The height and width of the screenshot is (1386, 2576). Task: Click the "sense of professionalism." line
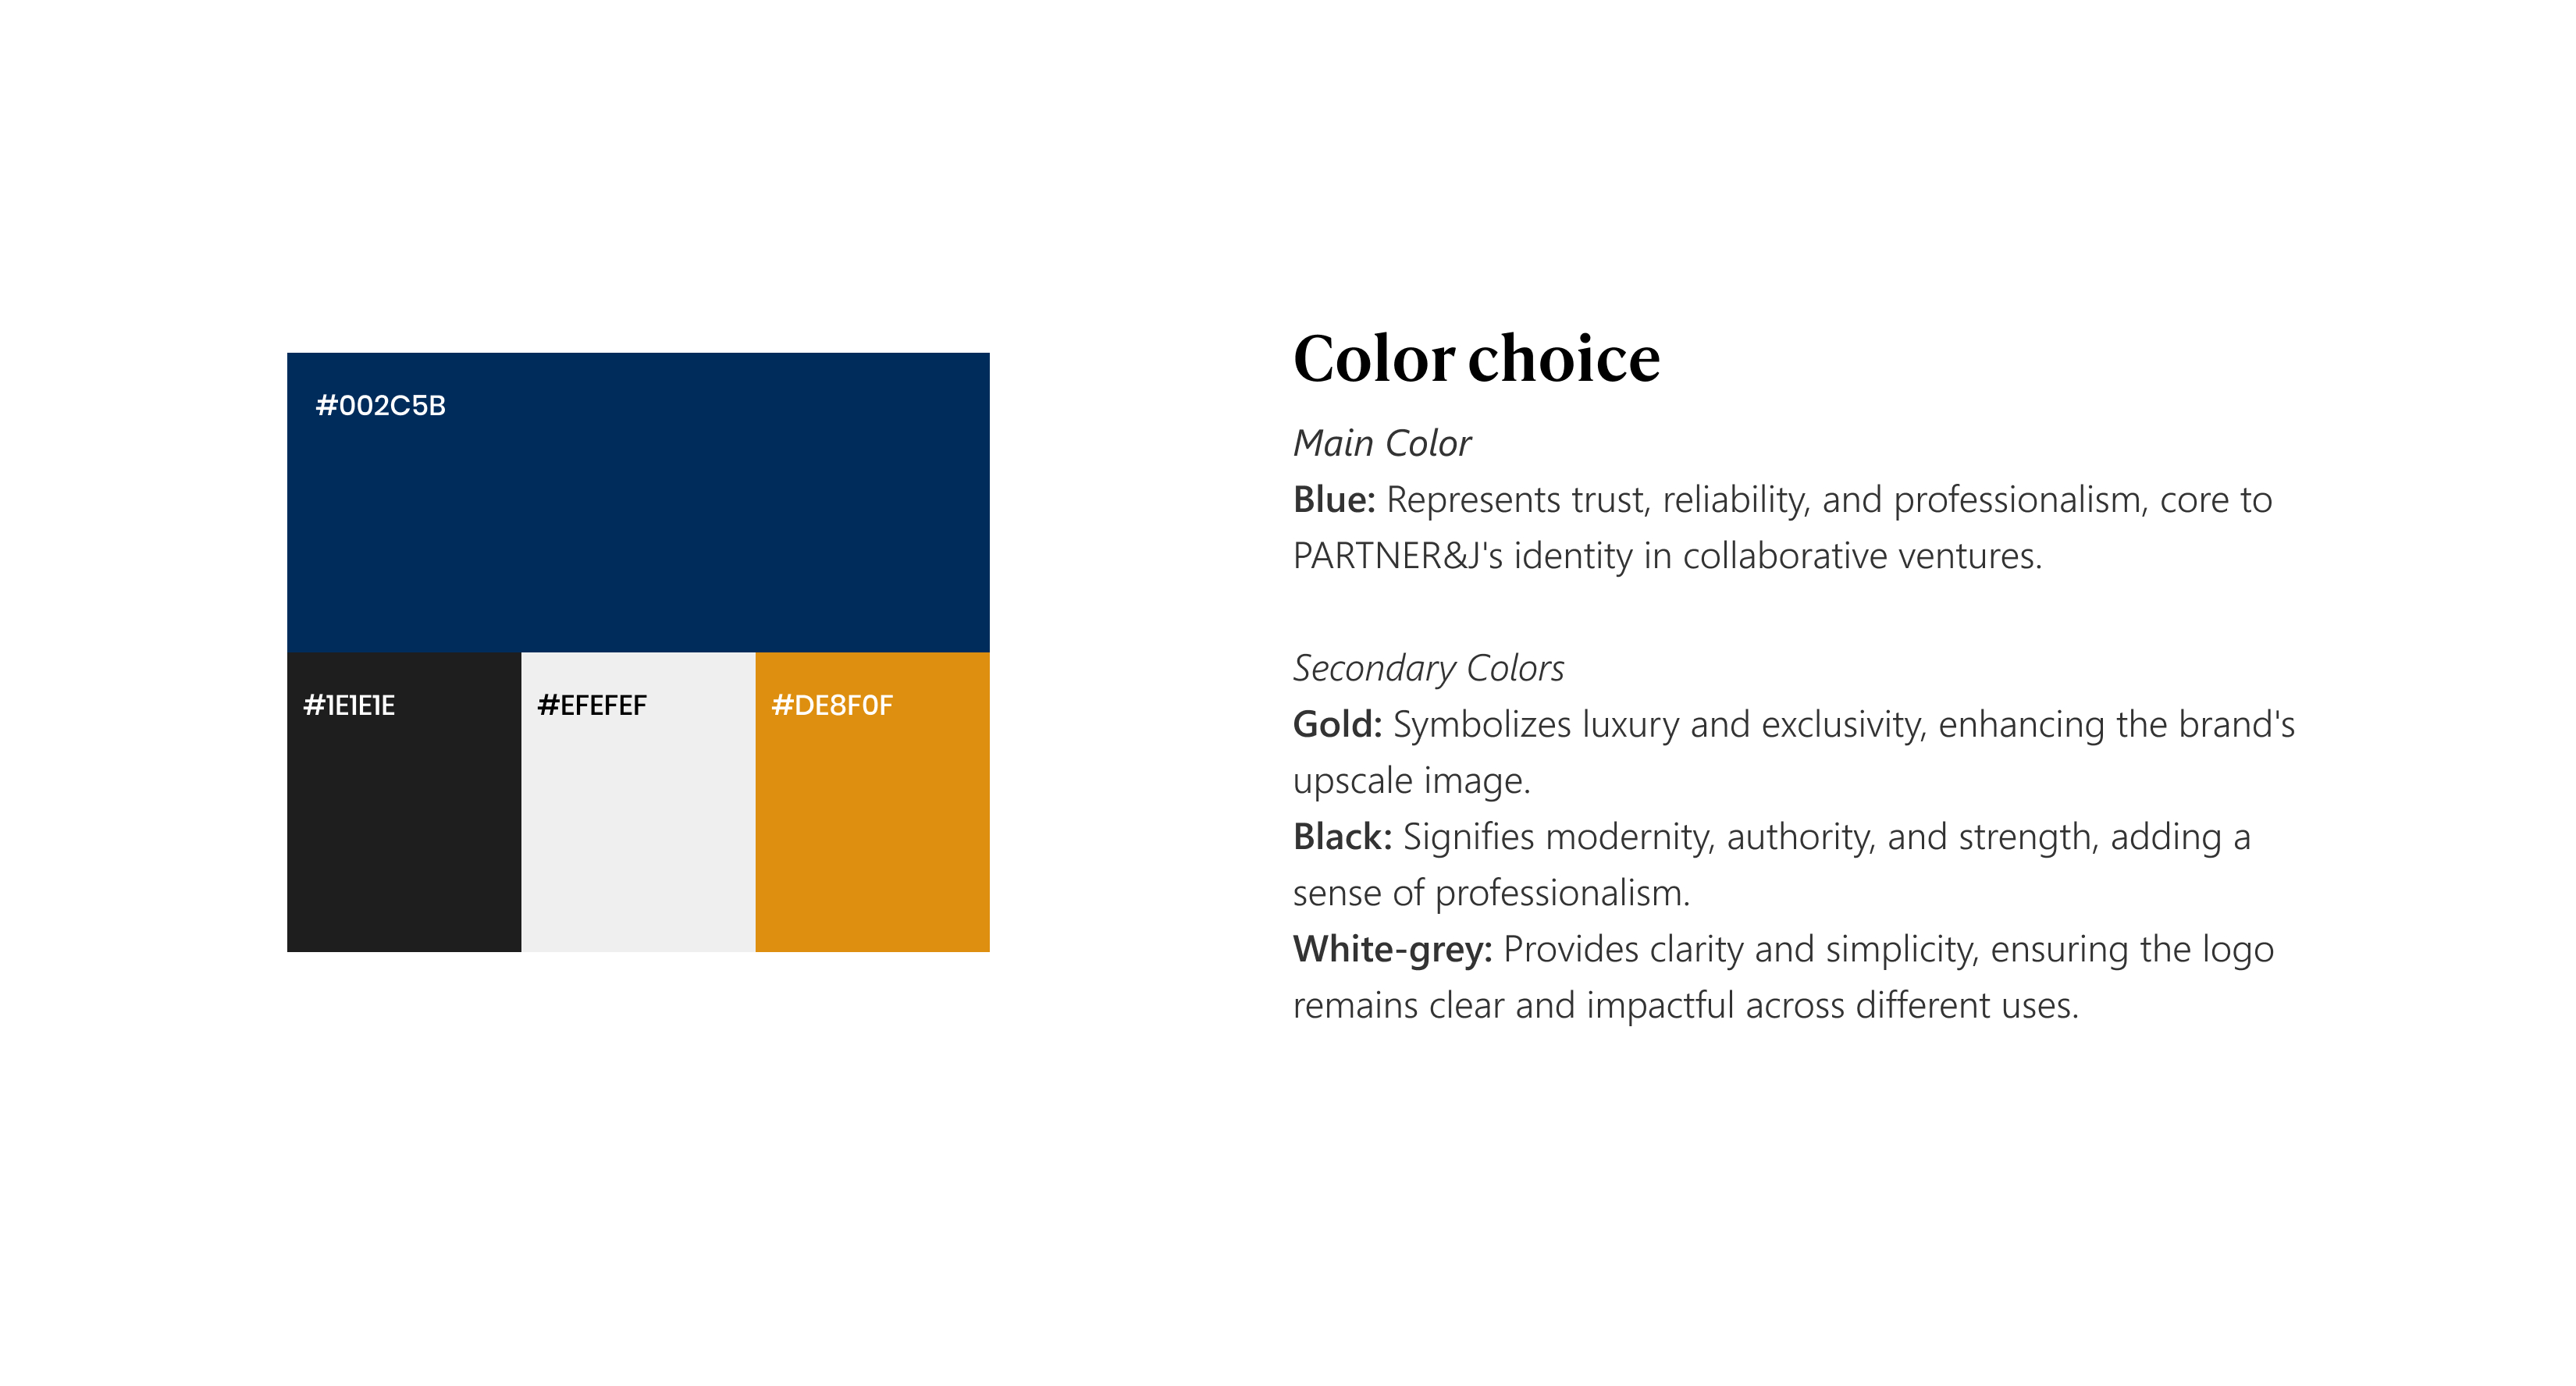click(x=1491, y=893)
